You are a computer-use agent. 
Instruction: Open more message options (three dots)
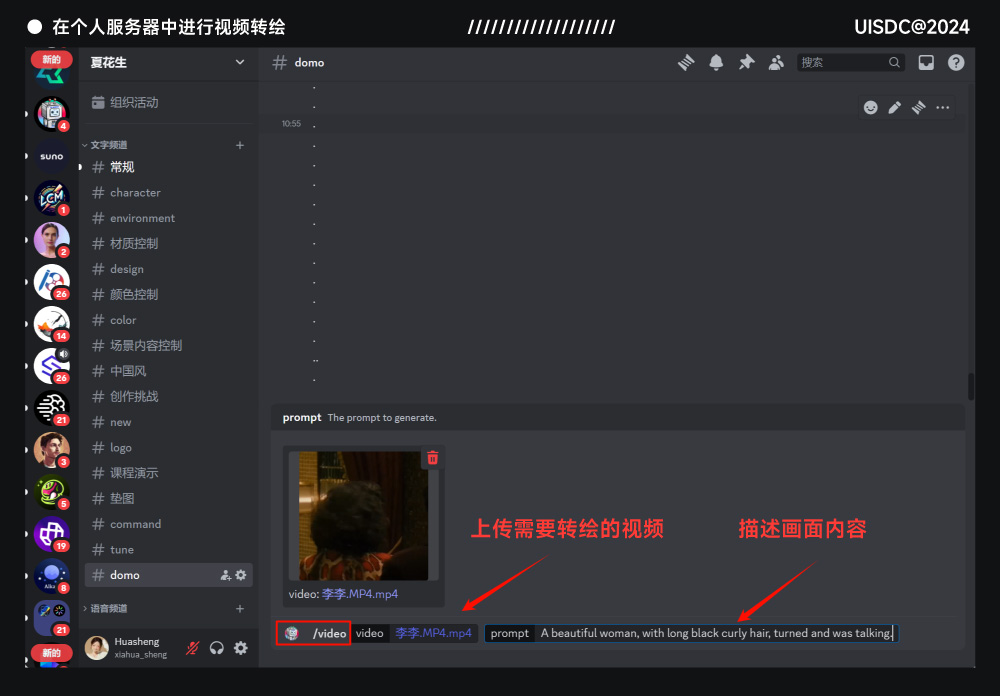click(943, 107)
